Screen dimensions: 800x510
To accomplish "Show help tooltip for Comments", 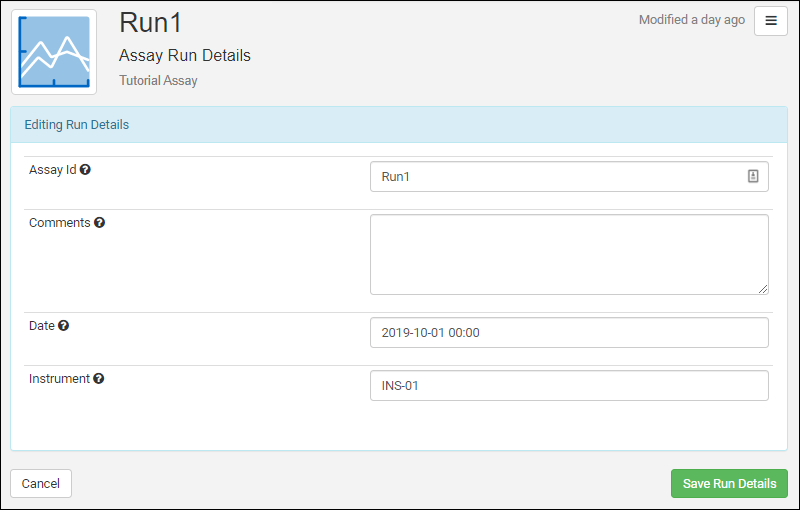I will pos(99,223).
